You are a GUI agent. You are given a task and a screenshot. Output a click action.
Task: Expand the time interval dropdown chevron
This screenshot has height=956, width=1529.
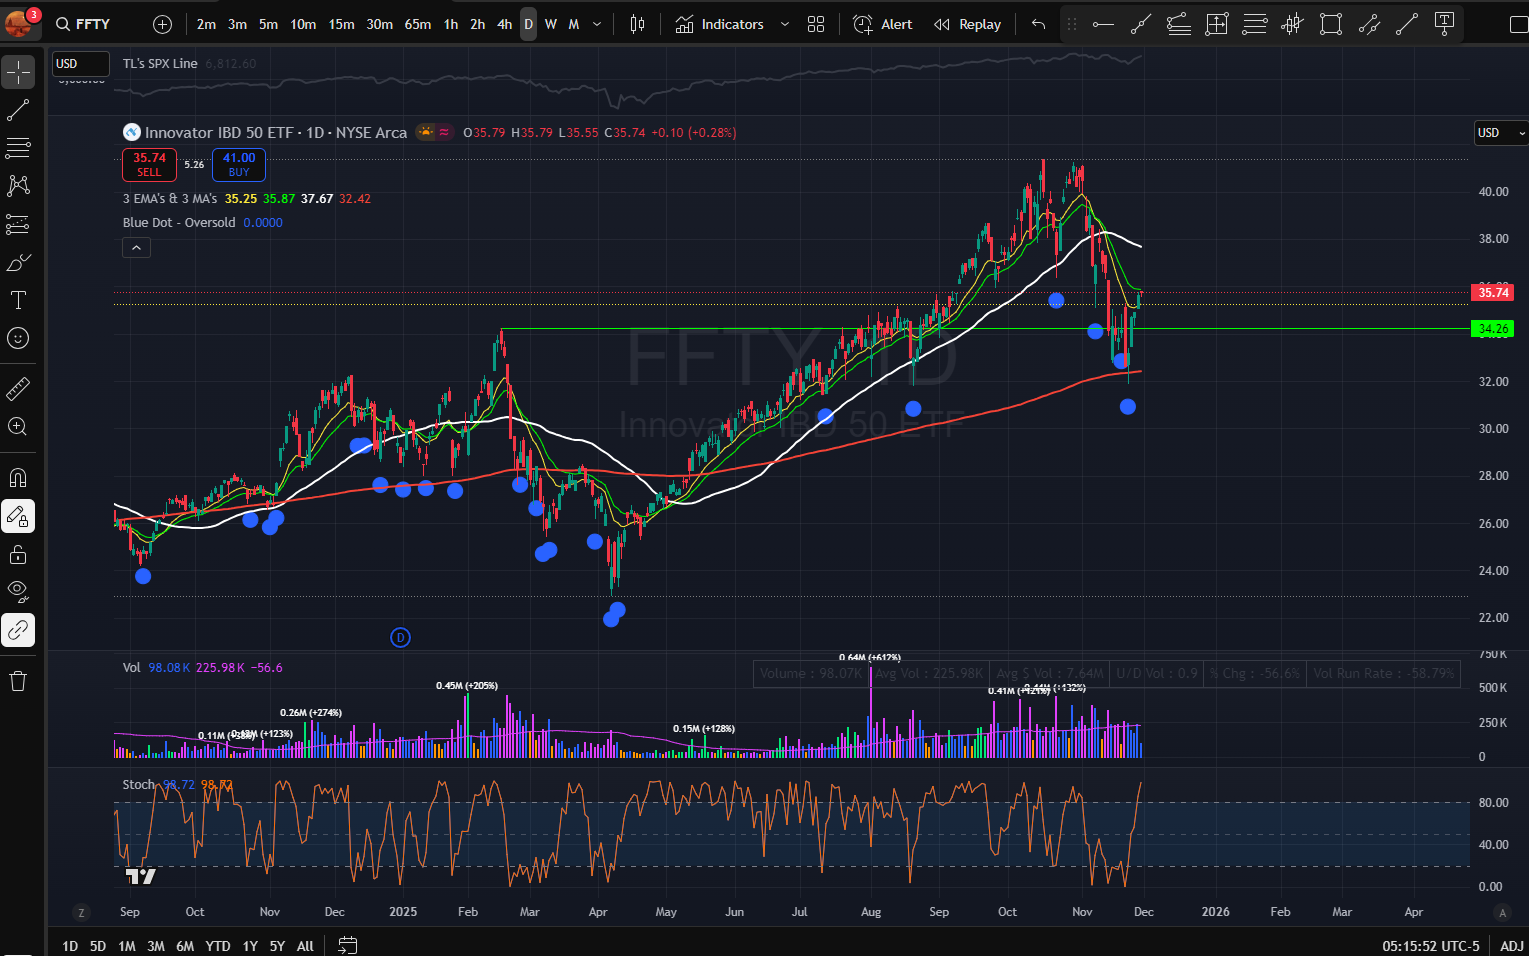[597, 24]
